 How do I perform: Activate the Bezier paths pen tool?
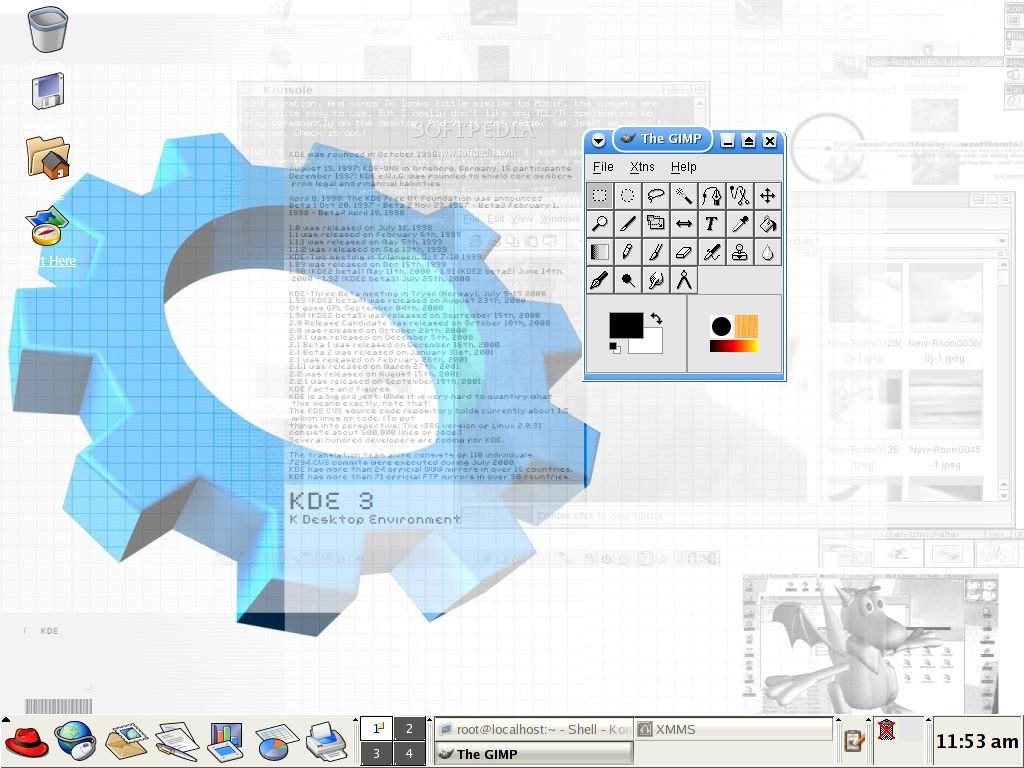click(x=712, y=195)
